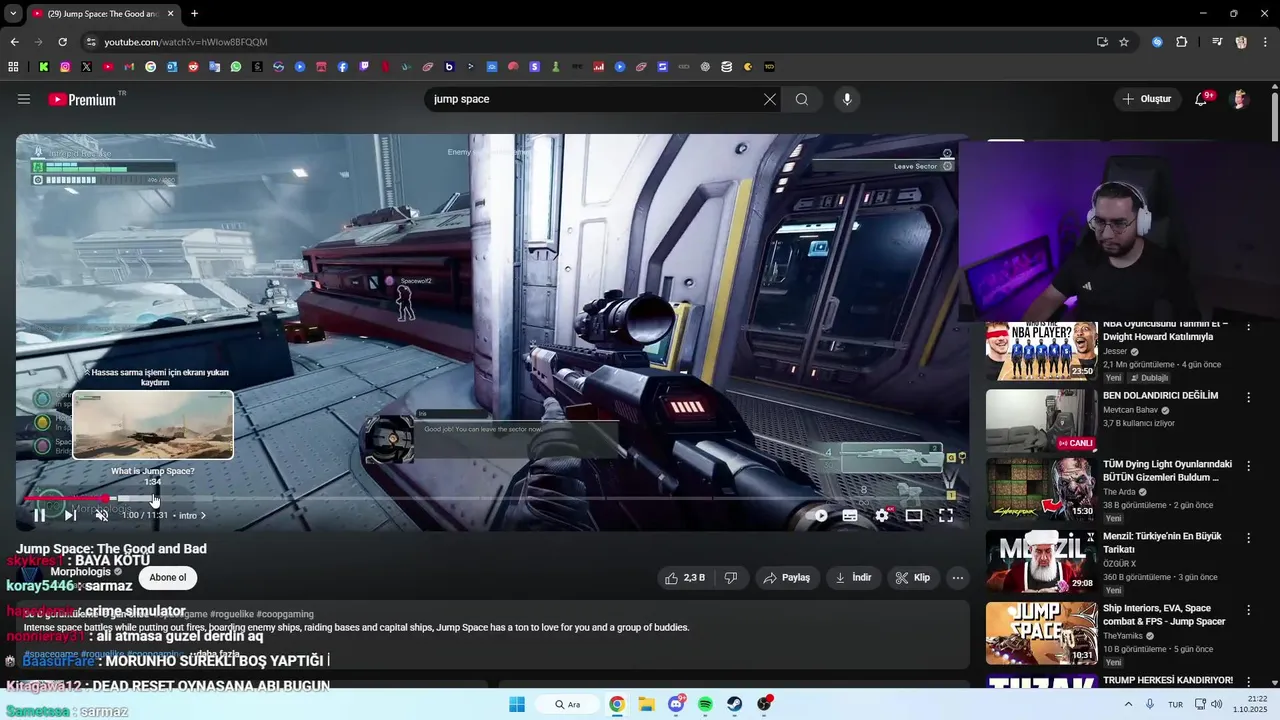Open the Chrome extensions puzzle icon
The image size is (1280, 720).
coord(1182,42)
